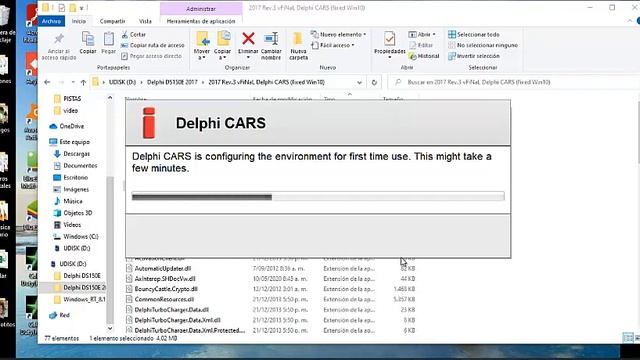Open the Mover a dropdown button
The width and height of the screenshot is (640, 360).
(x=202, y=46)
